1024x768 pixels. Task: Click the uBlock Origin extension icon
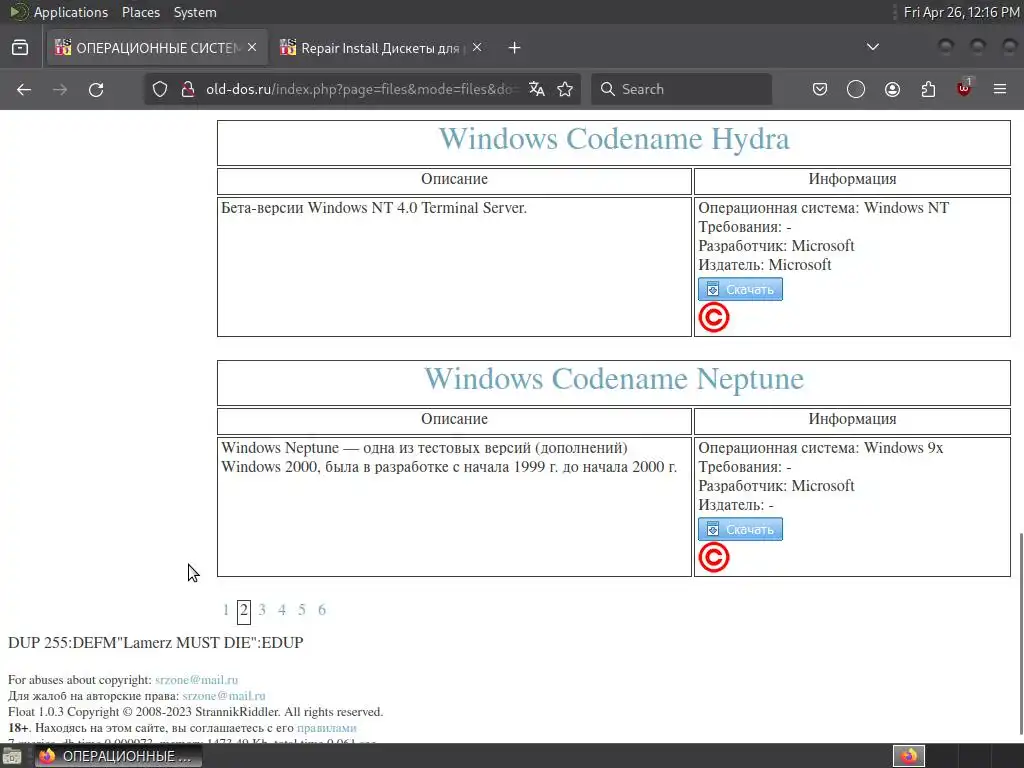click(x=964, y=88)
